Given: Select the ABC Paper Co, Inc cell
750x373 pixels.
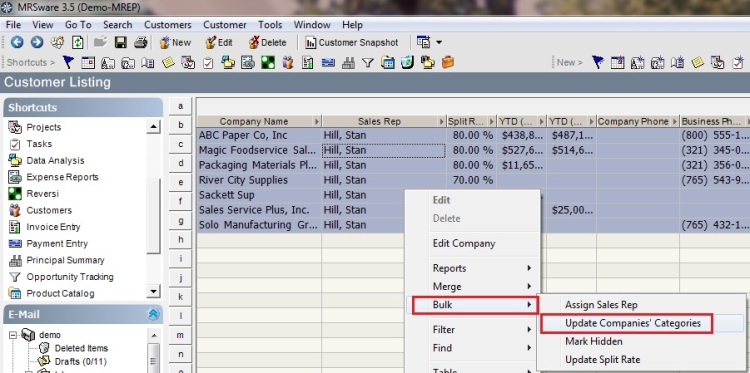Looking at the screenshot, I should [259, 135].
